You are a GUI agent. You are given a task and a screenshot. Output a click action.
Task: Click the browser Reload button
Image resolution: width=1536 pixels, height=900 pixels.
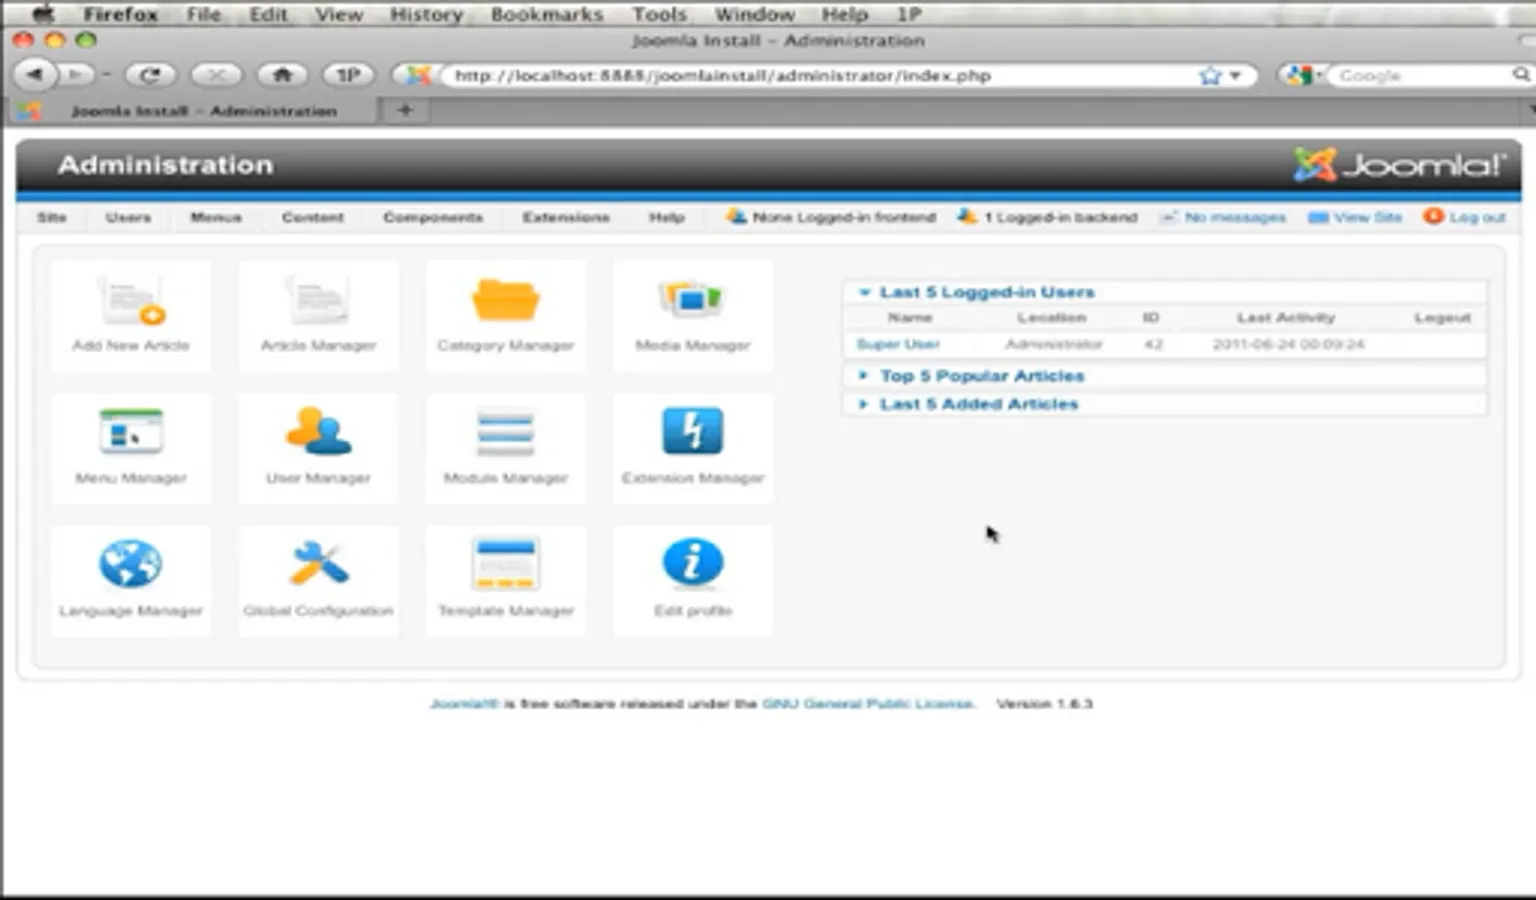coord(150,75)
